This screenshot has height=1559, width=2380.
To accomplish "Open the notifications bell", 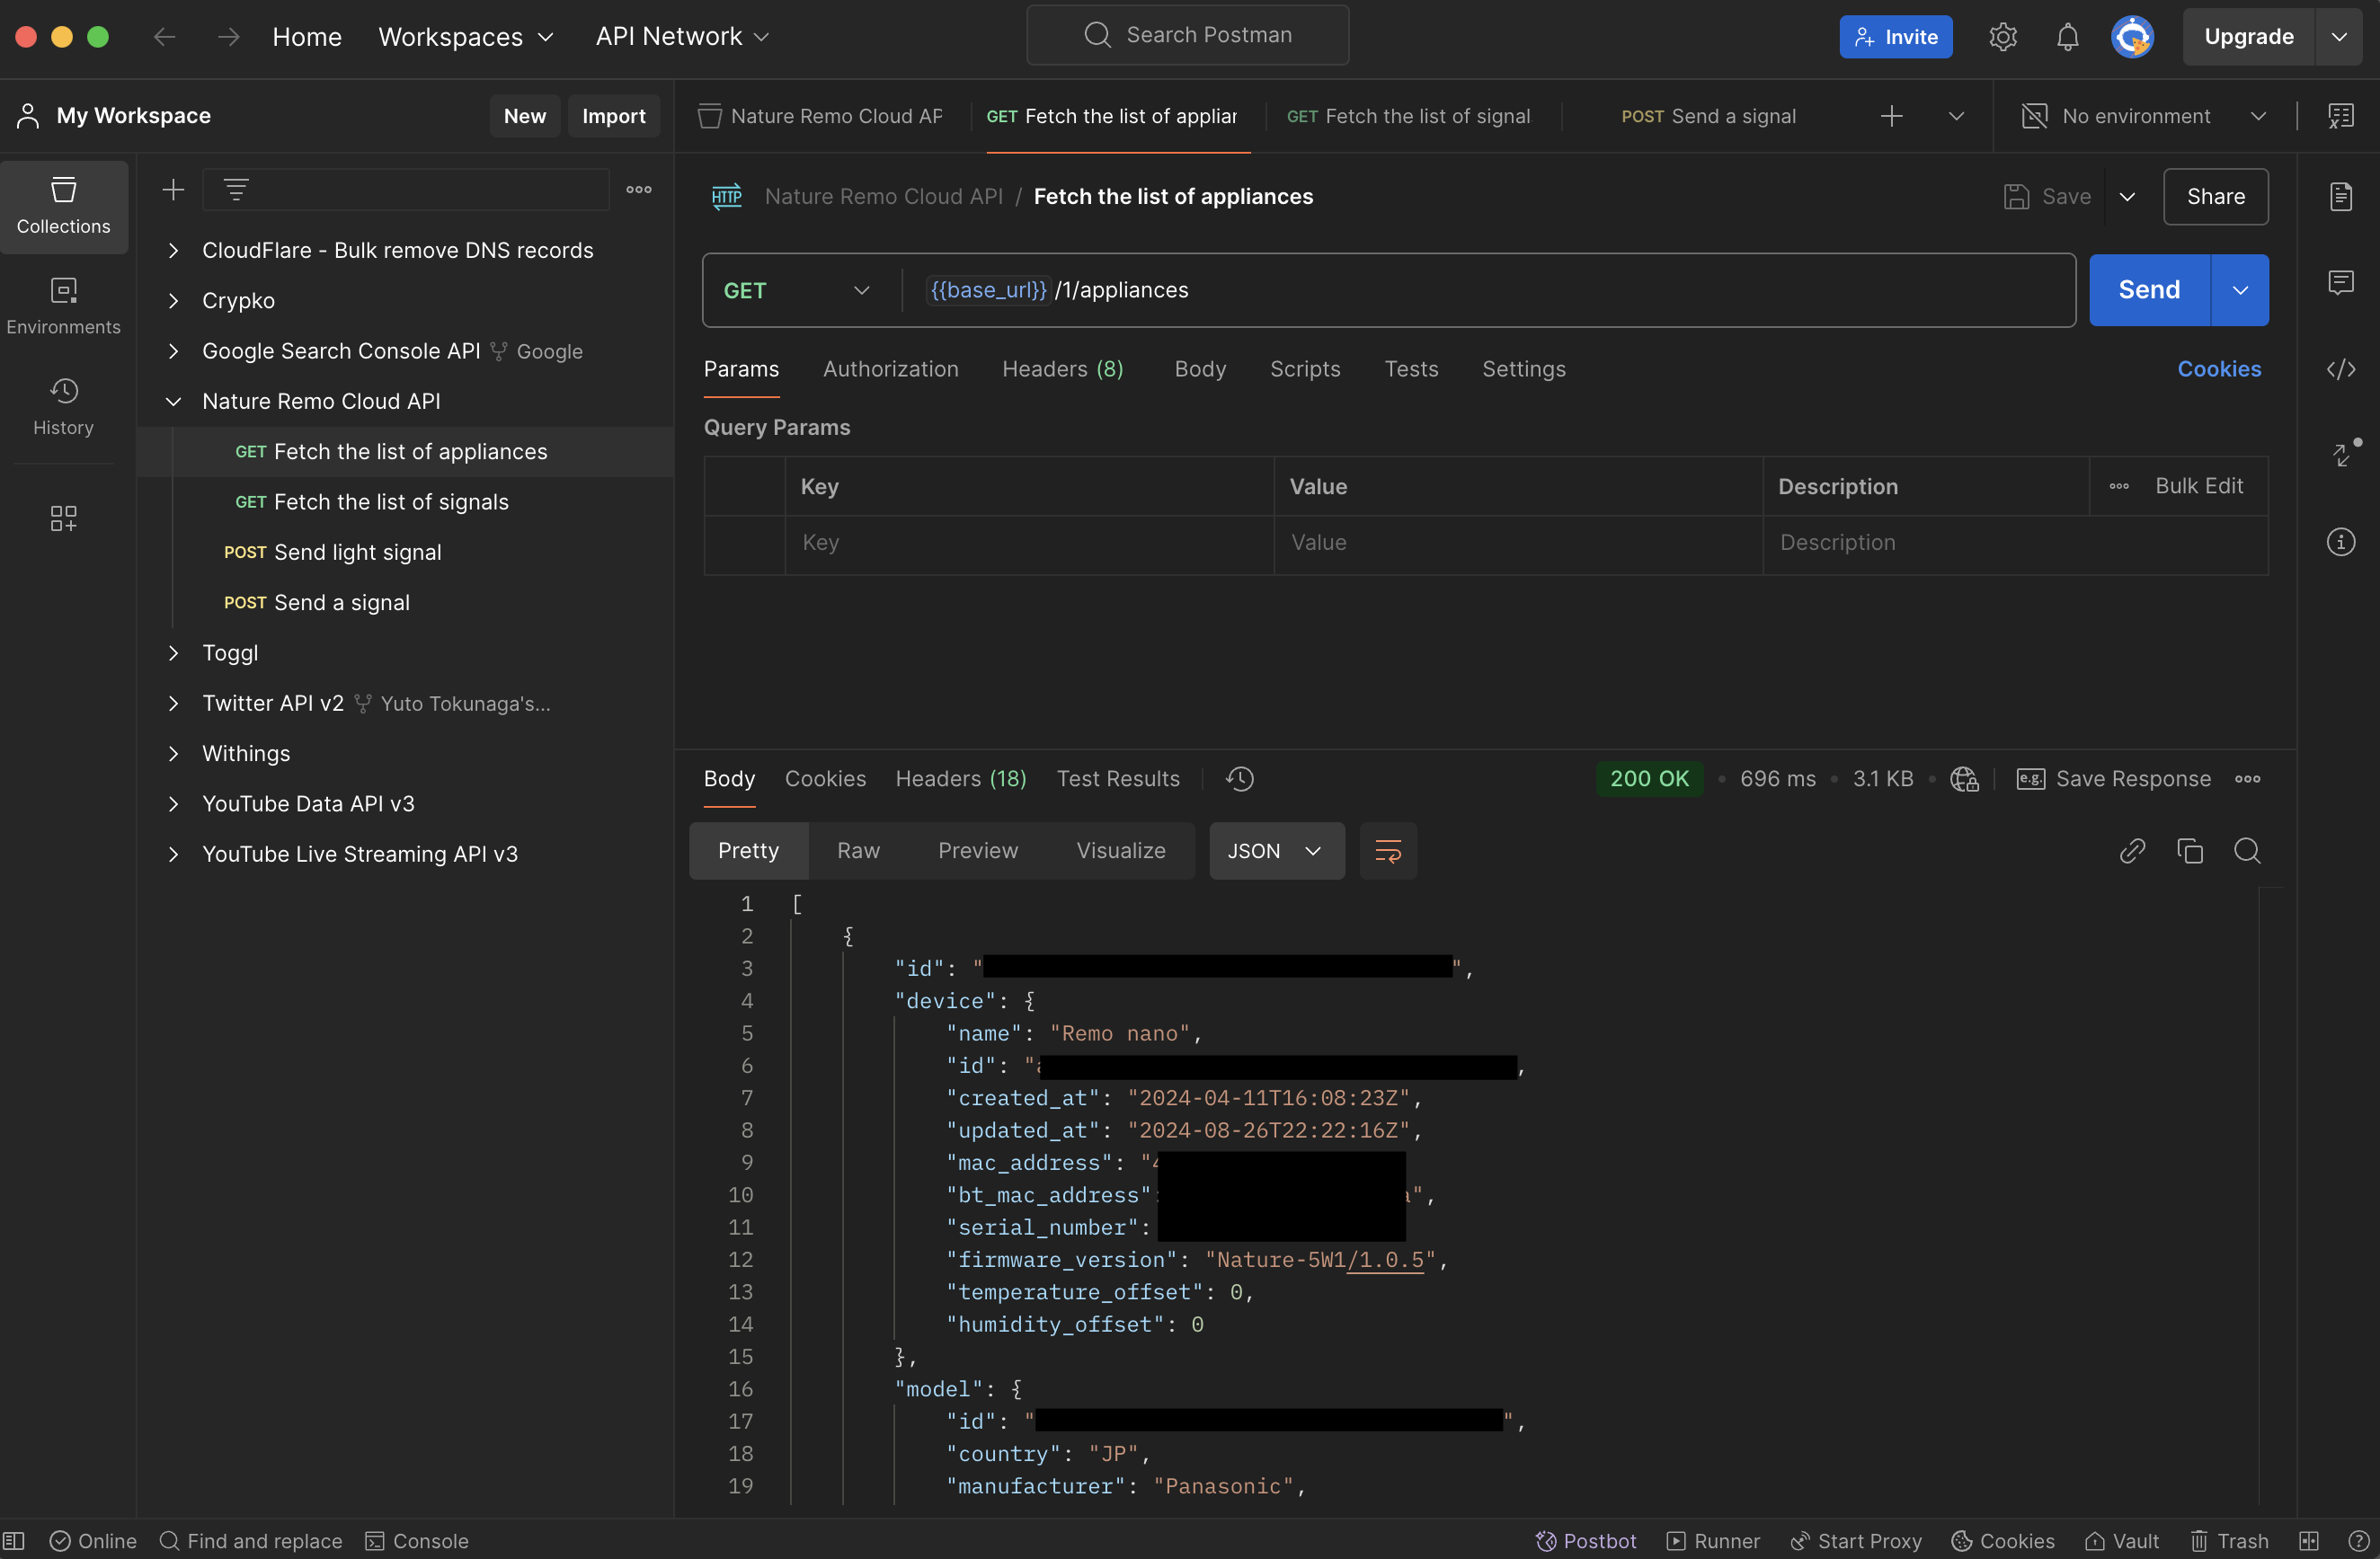I will coord(2067,37).
